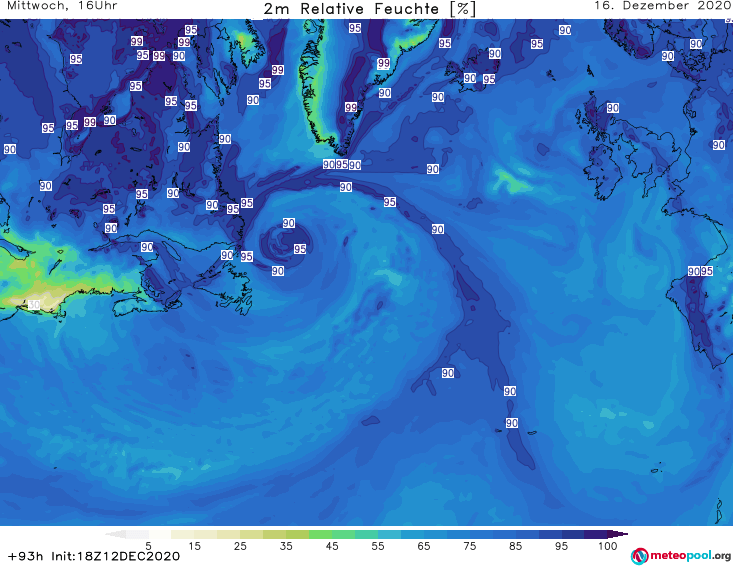The width and height of the screenshot is (733, 566).
Task: Click legend value '100' on color bar
Action: coord(608,546)
